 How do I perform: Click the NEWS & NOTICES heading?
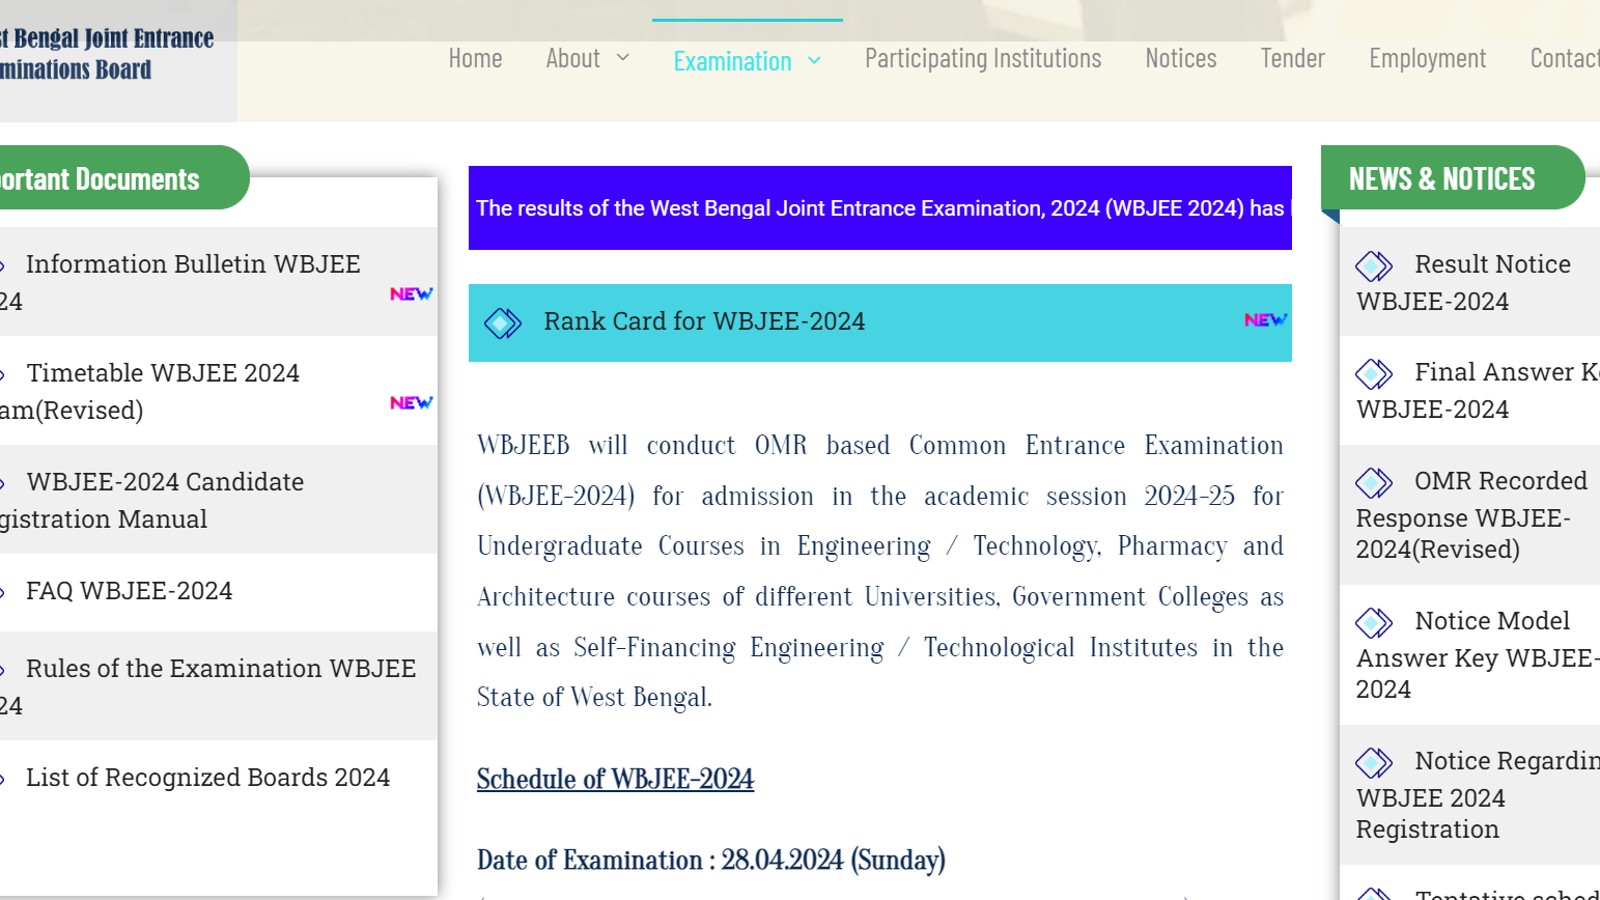(x=1442, y=179)
